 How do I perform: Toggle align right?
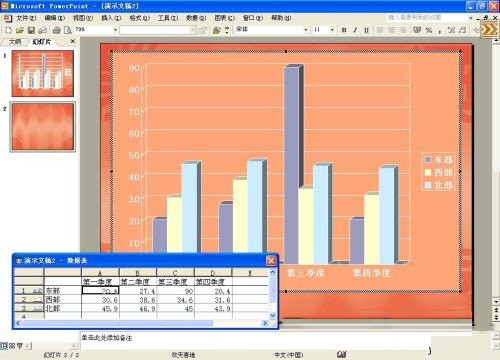(x=403, y=30)
